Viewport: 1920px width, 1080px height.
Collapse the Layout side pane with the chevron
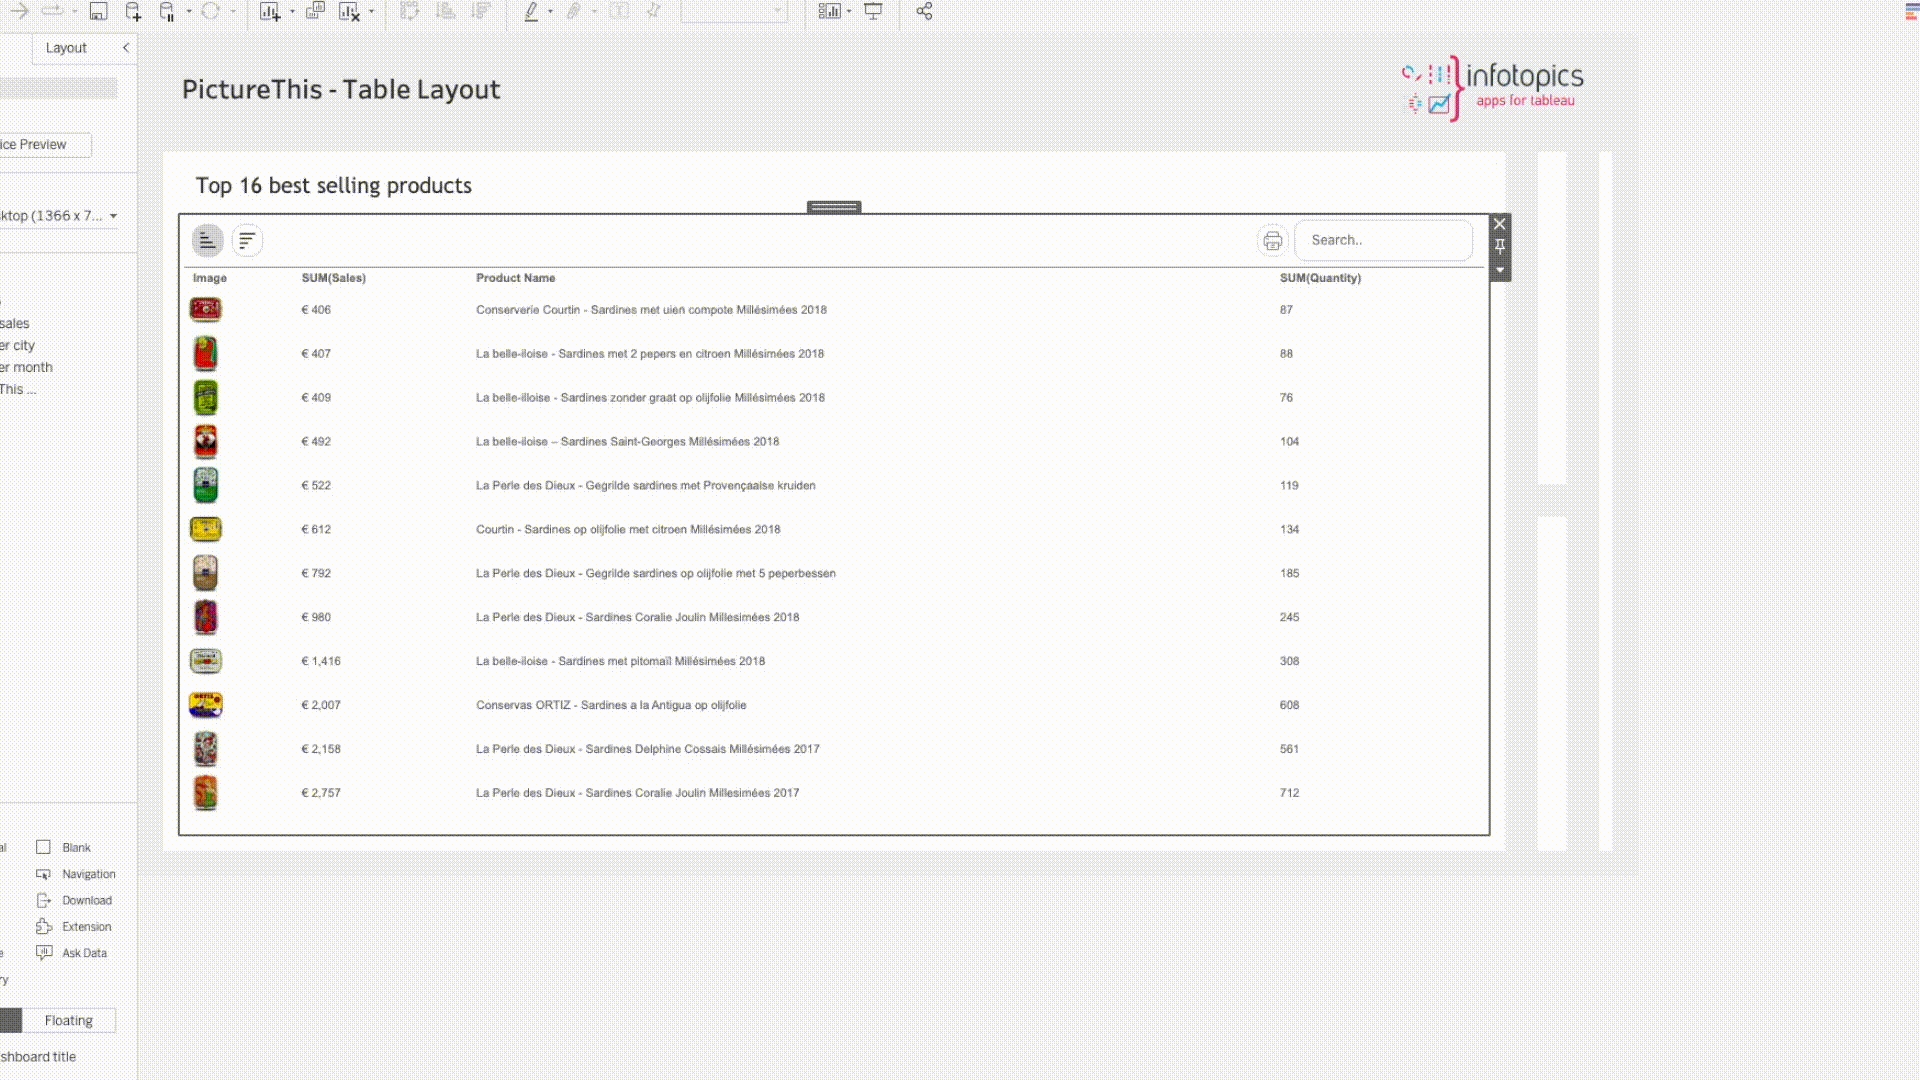tap(126, 48)
